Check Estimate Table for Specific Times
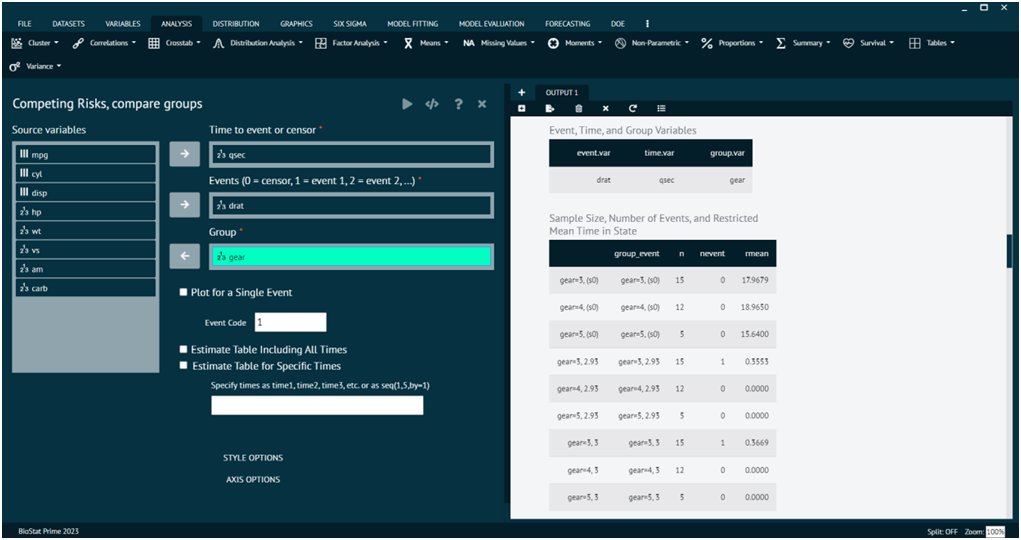Screen dimensions: 1021x540 tap(183, 366)
